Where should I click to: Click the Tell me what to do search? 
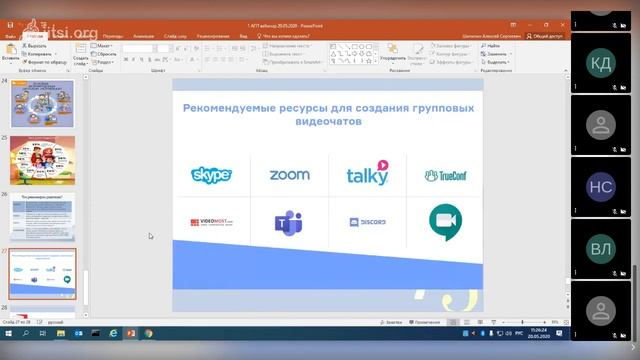(x=283, y=36)
